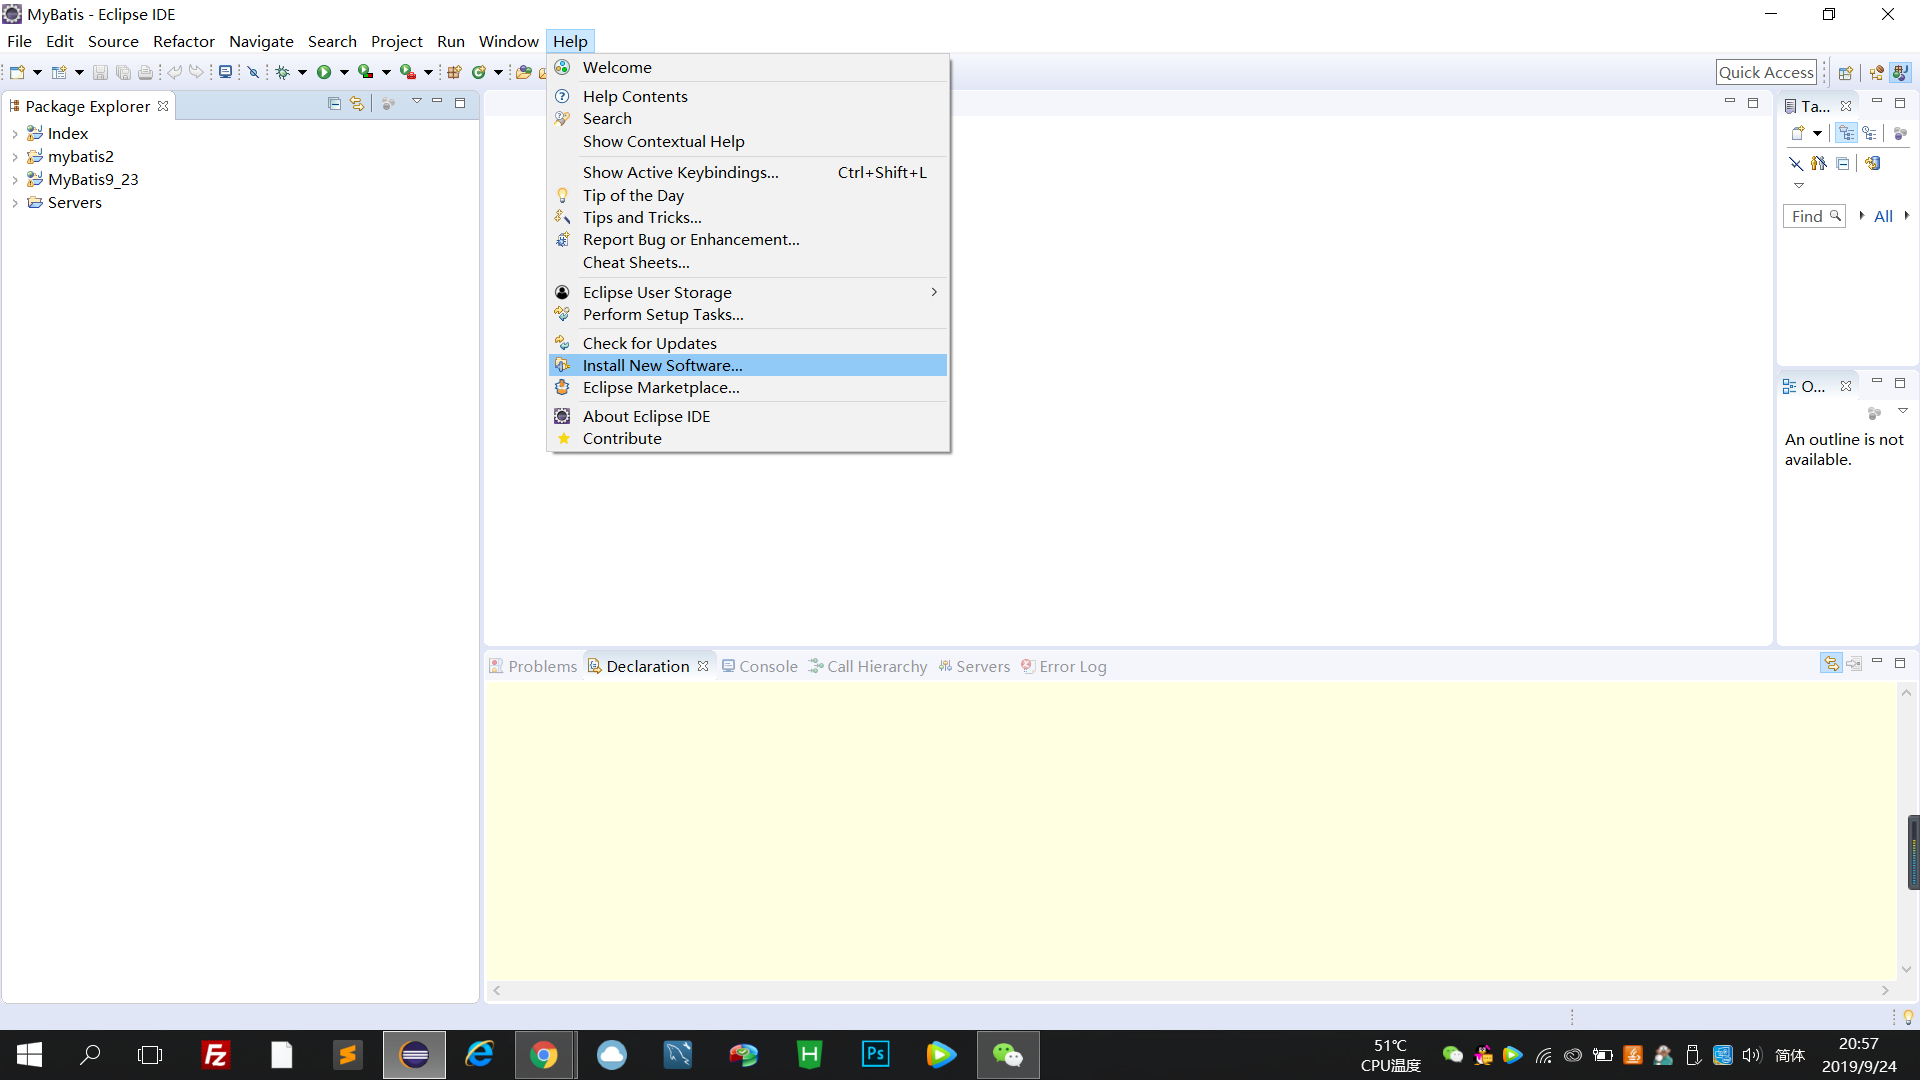Viewport: 1920px width, 1080px height.
Task: Choose Check for Updates entry
Action: tap(649, 344)
